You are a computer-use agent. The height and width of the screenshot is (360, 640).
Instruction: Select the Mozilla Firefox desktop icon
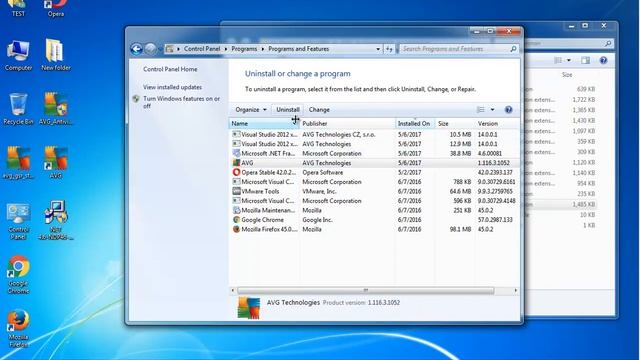tap(18, 329)
